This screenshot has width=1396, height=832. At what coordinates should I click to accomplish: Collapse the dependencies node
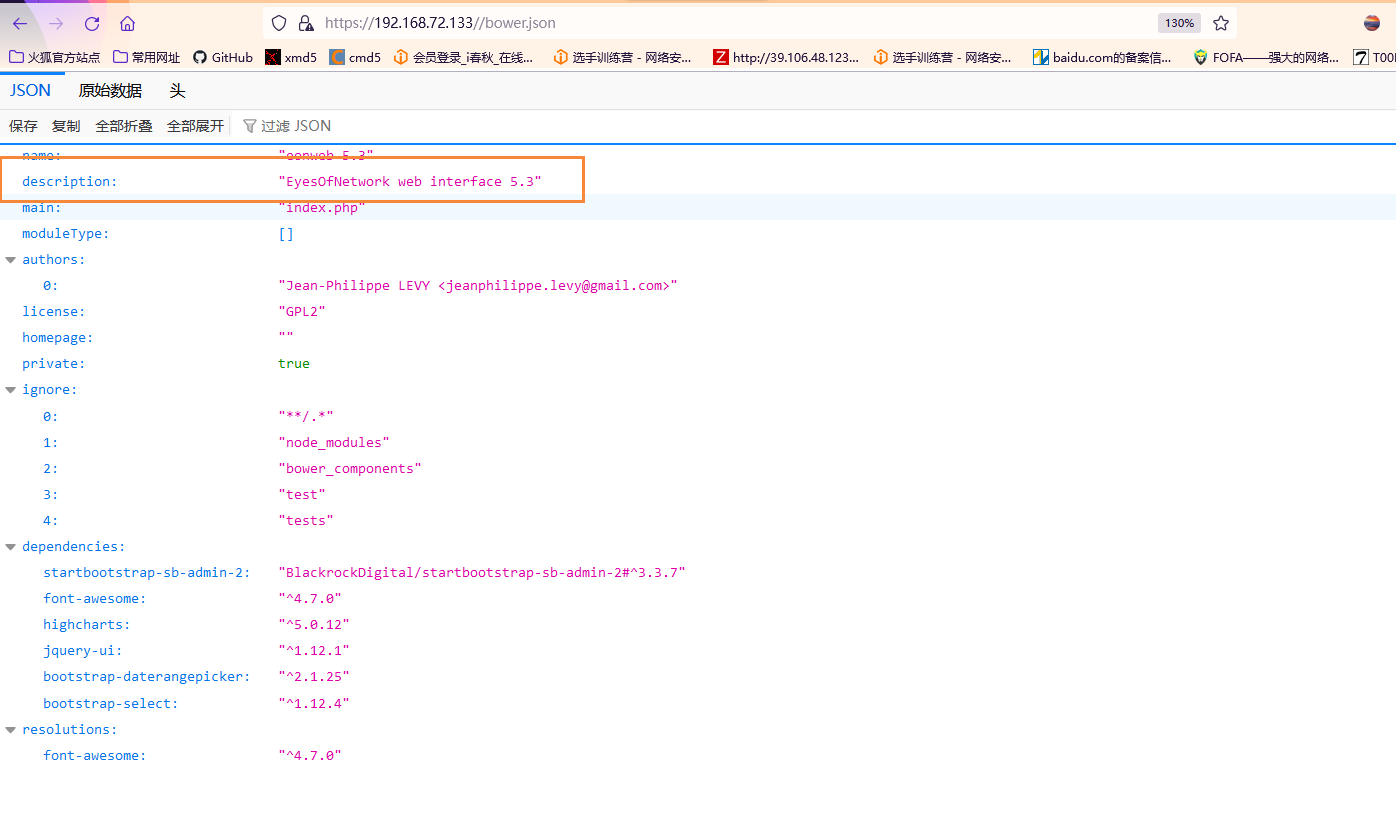(x=11, y=547)
